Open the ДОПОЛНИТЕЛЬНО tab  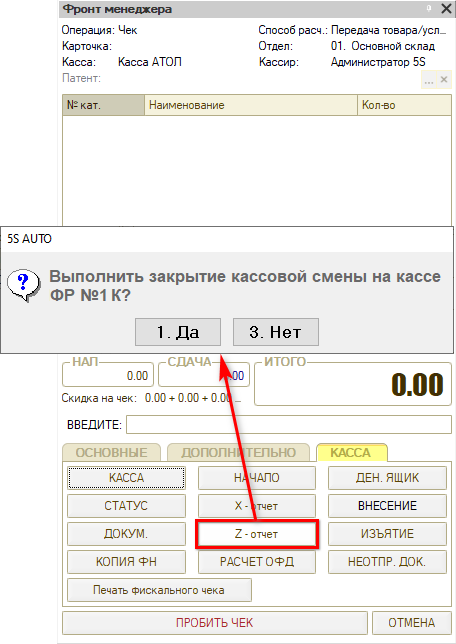239,453
